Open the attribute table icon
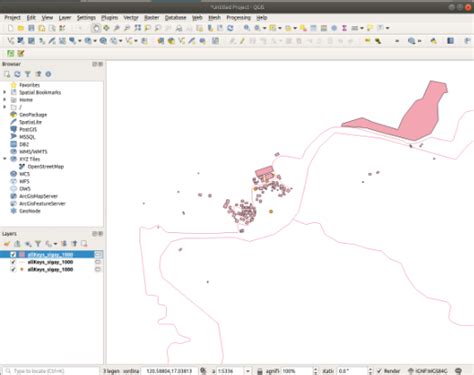Image resolution: width=474 pixels, height=375 pixels. point(313,28)
